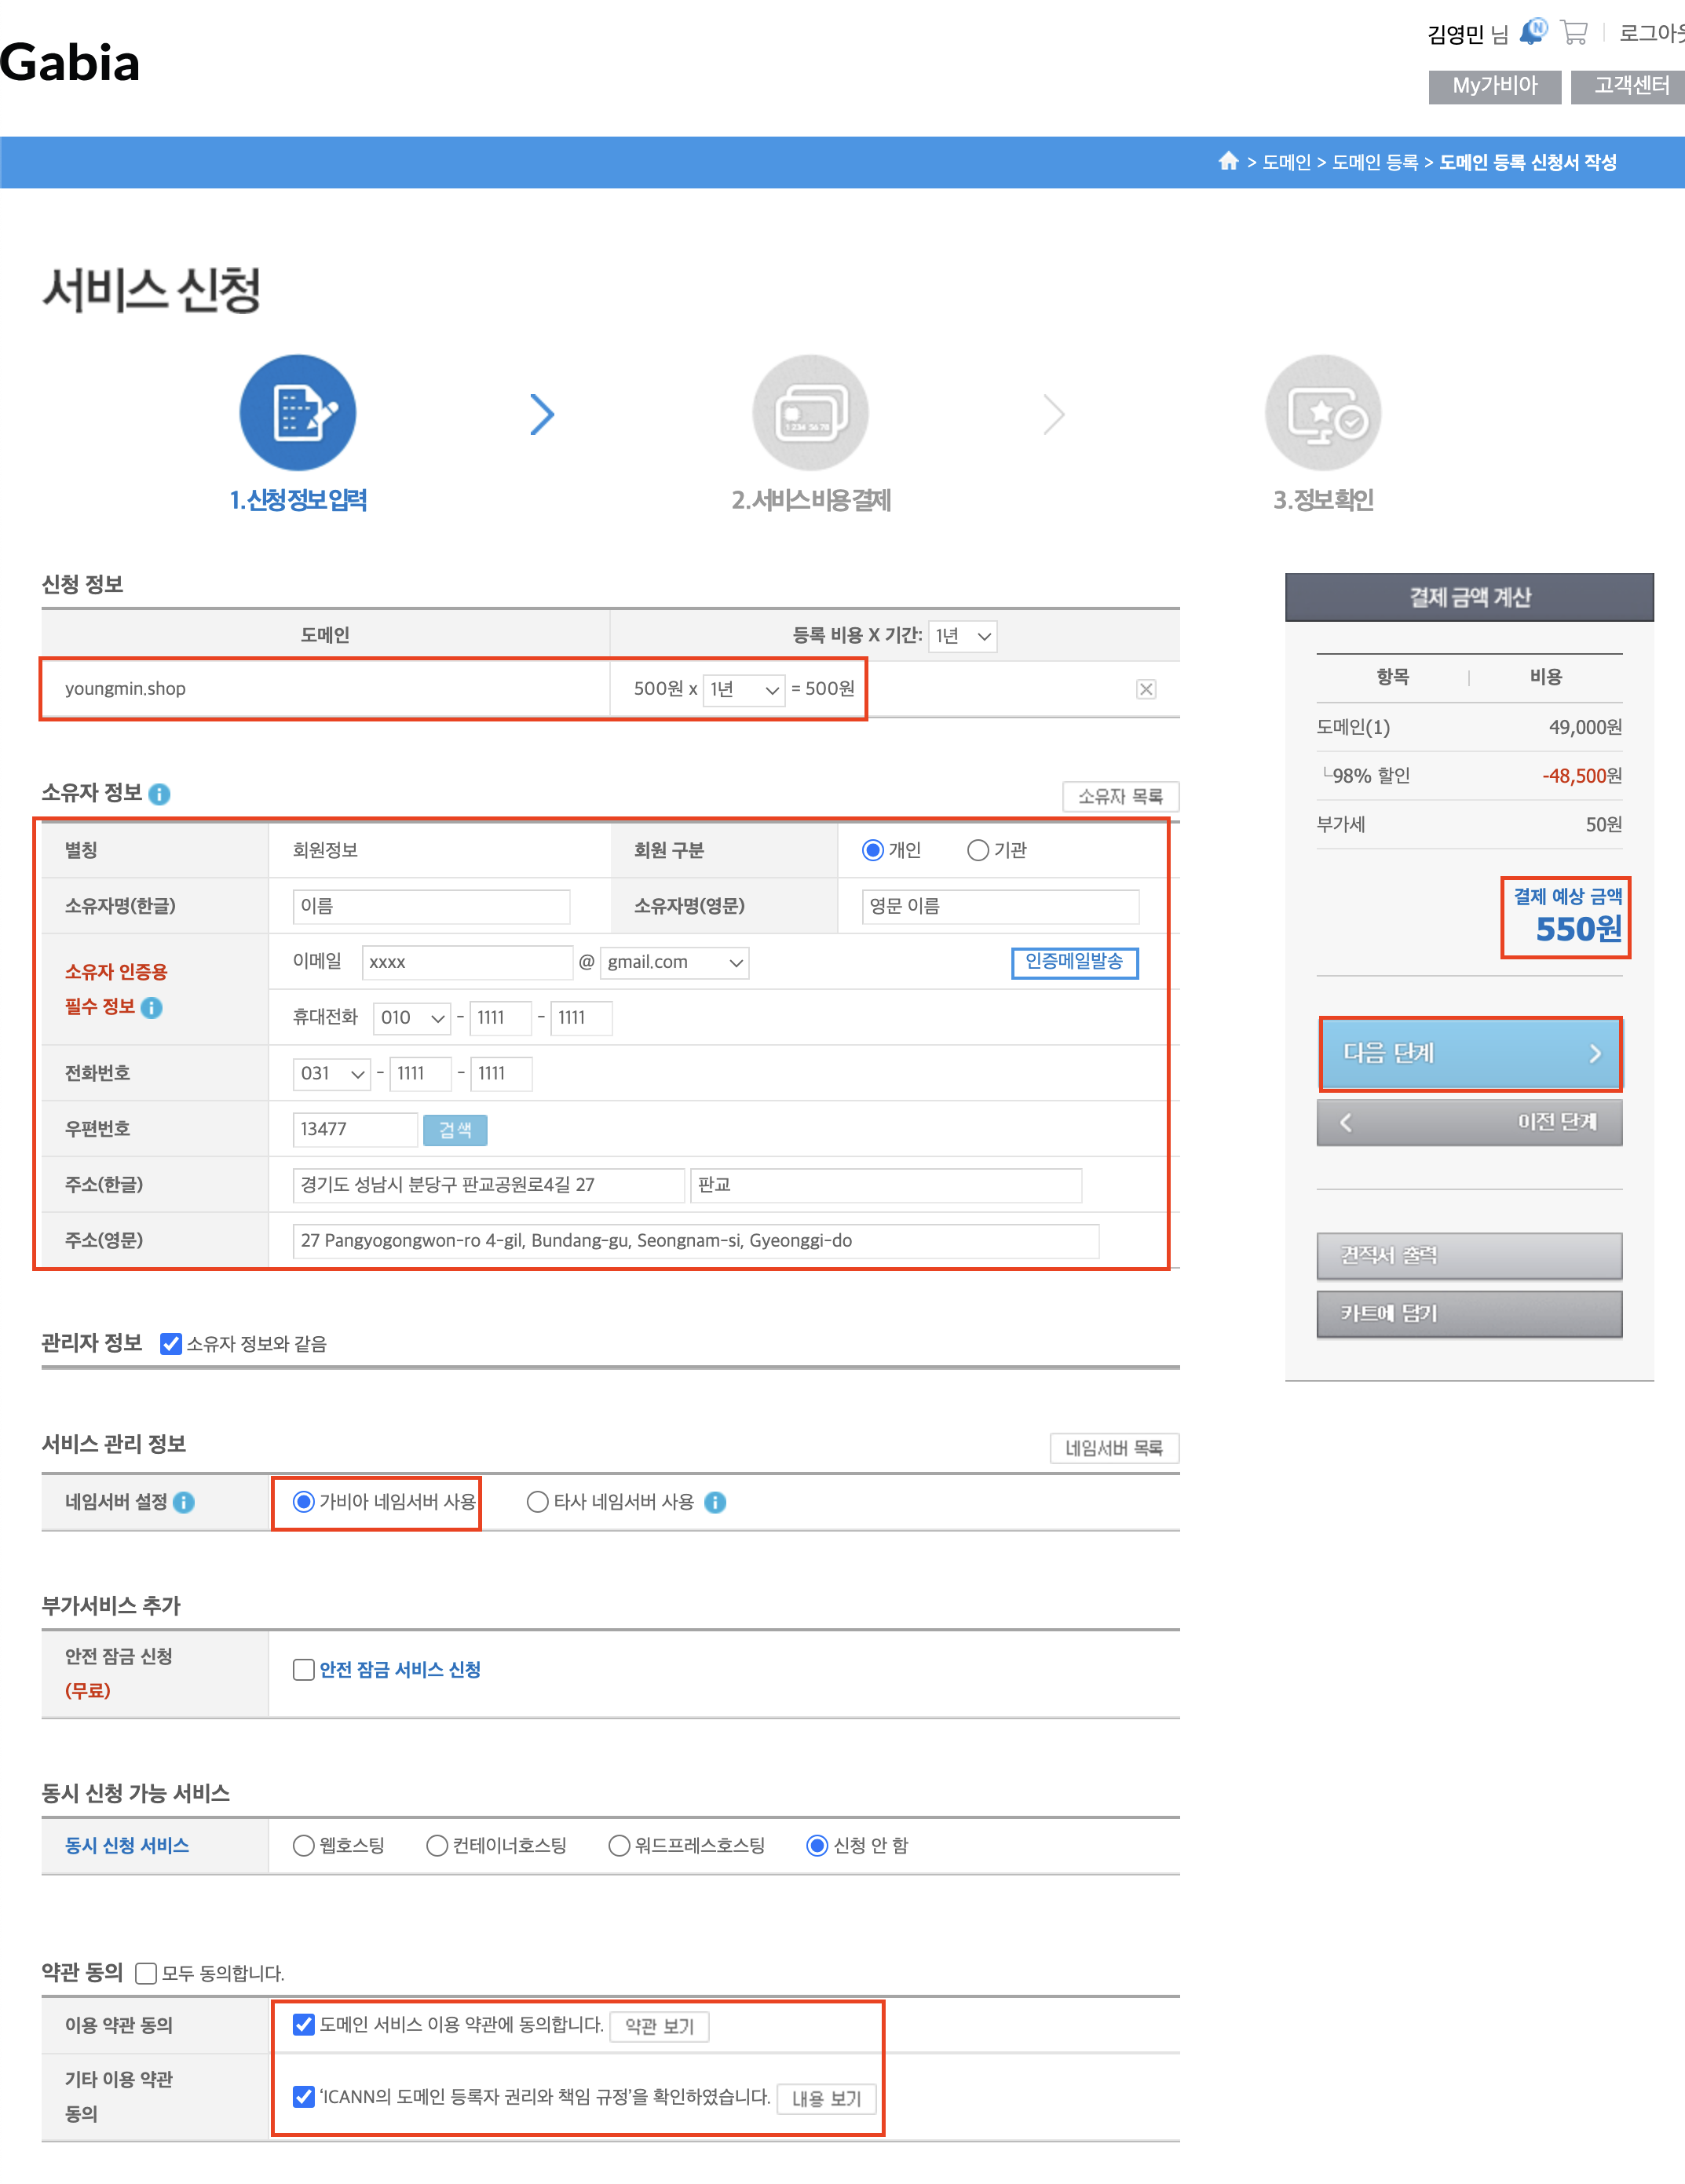This screenshot has height=2184, width=1685.
Task: Expand the 등록 비용 X 기간 dropdown
Action: tap(962, 636)
